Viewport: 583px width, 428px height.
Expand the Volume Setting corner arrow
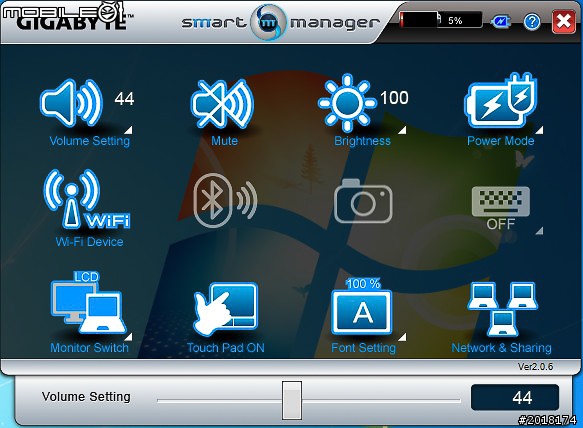[128, 130]
